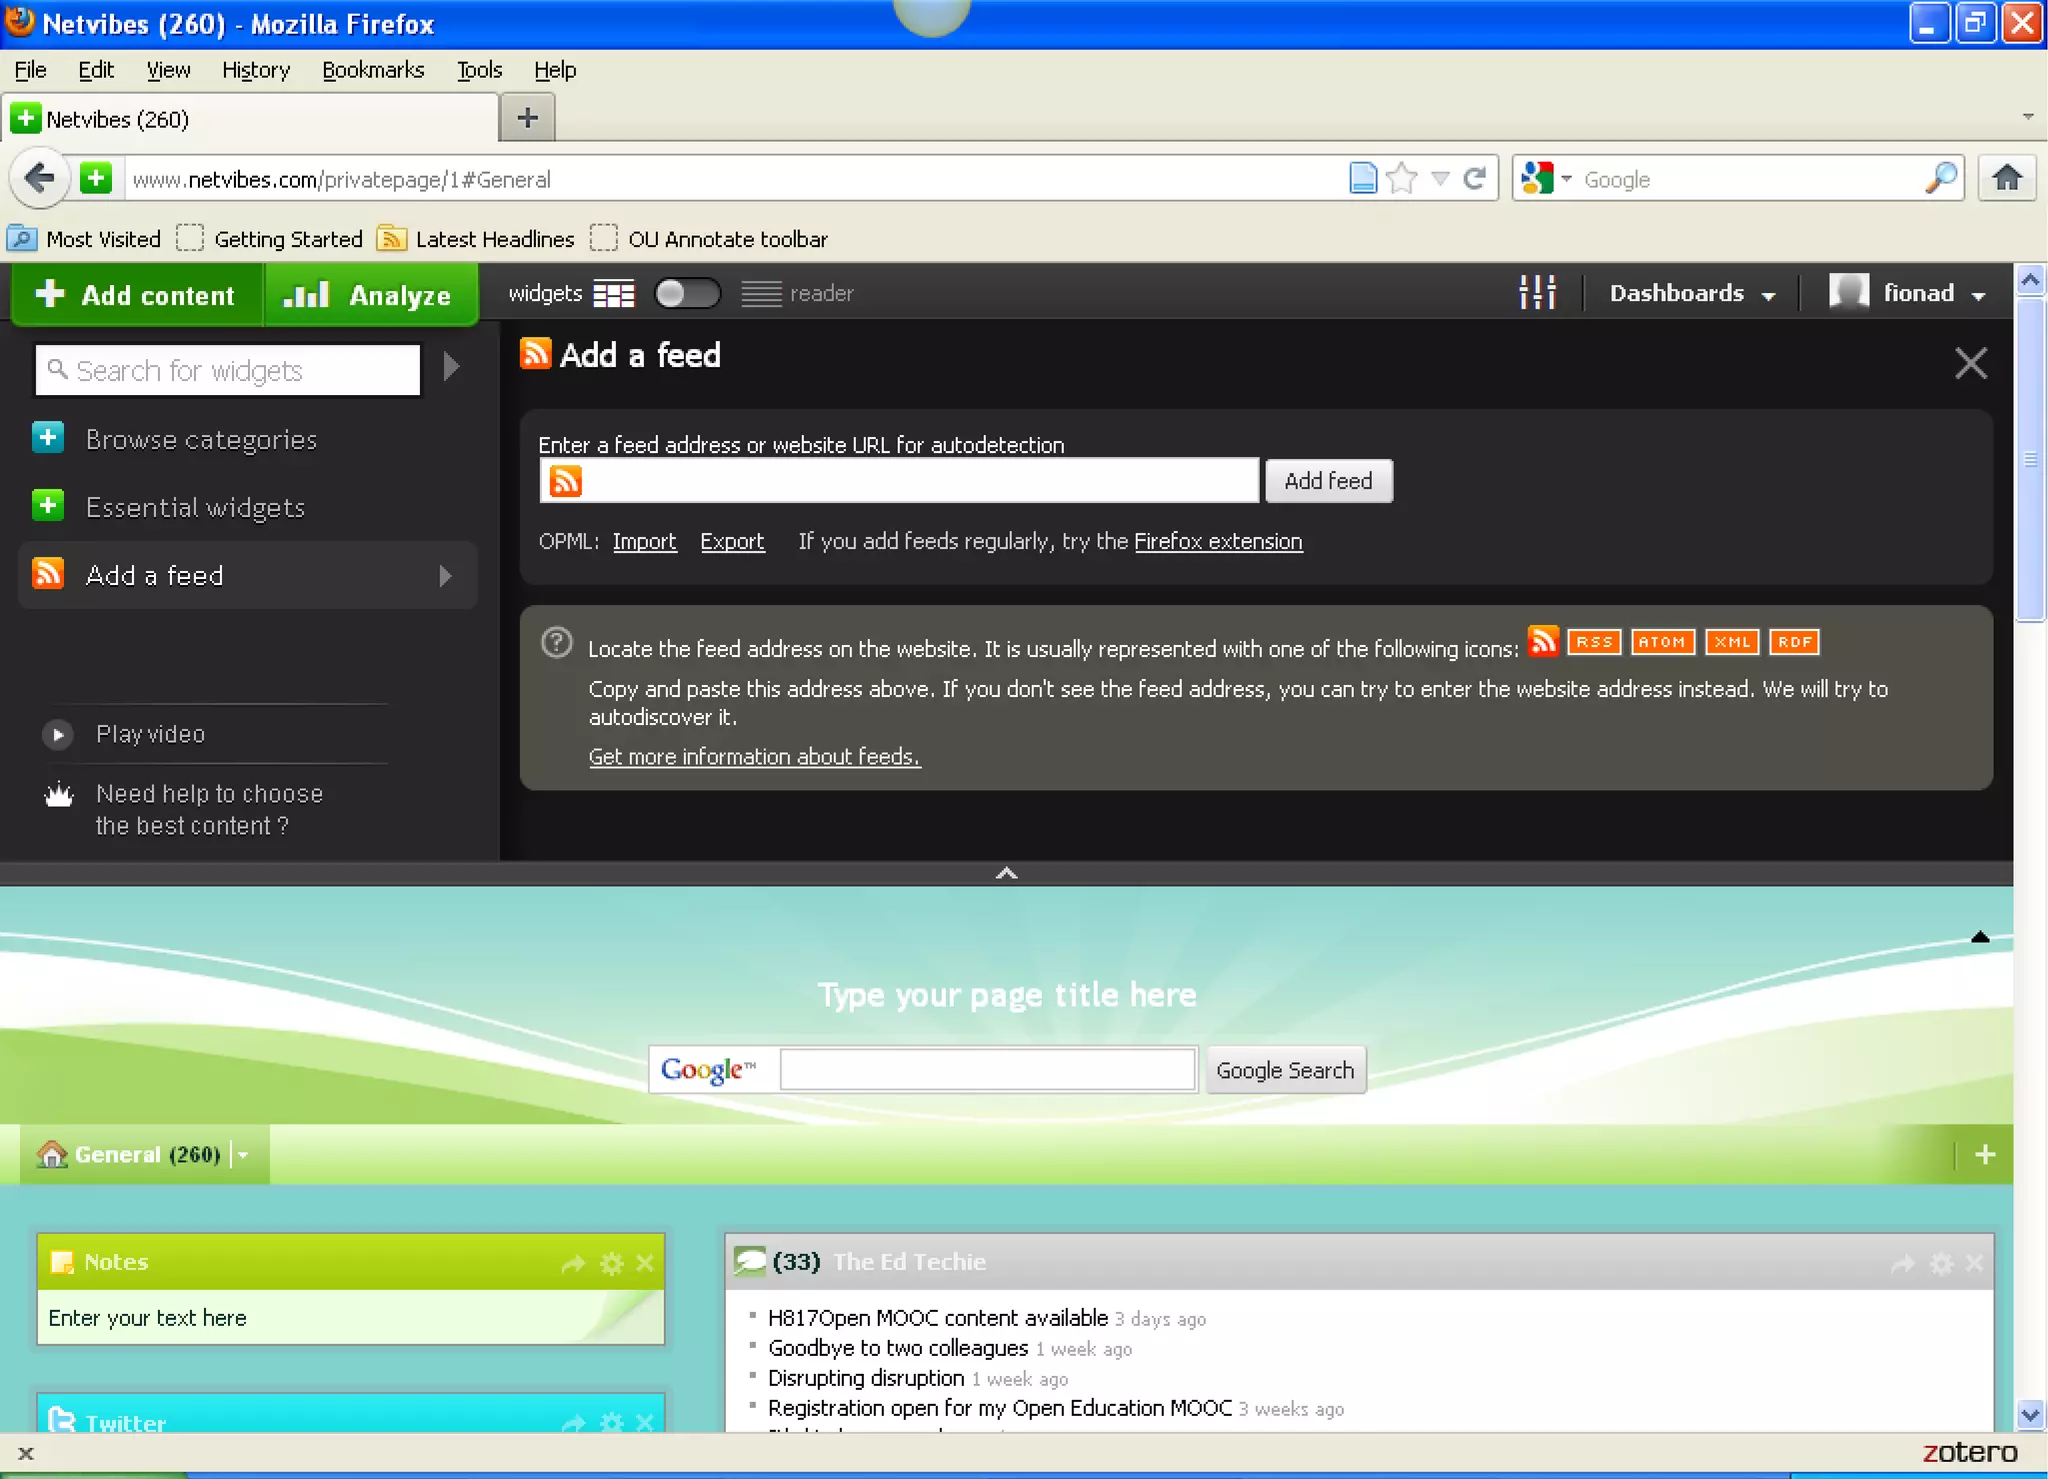Click the bookmark star icon in address bar
This screenshot has width=2048, height=1479.
pyautogui.click(x=1402, y=179)
